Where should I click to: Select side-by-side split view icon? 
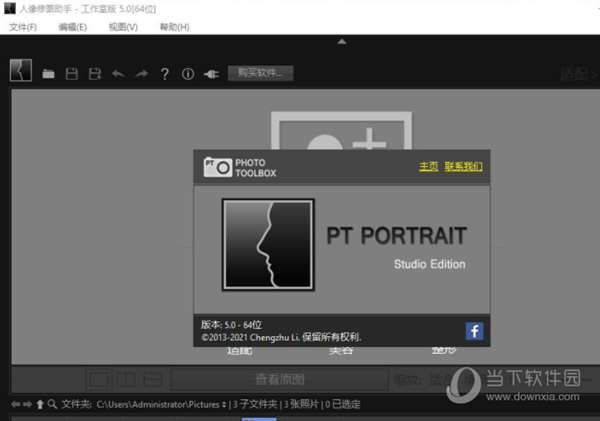126,380
